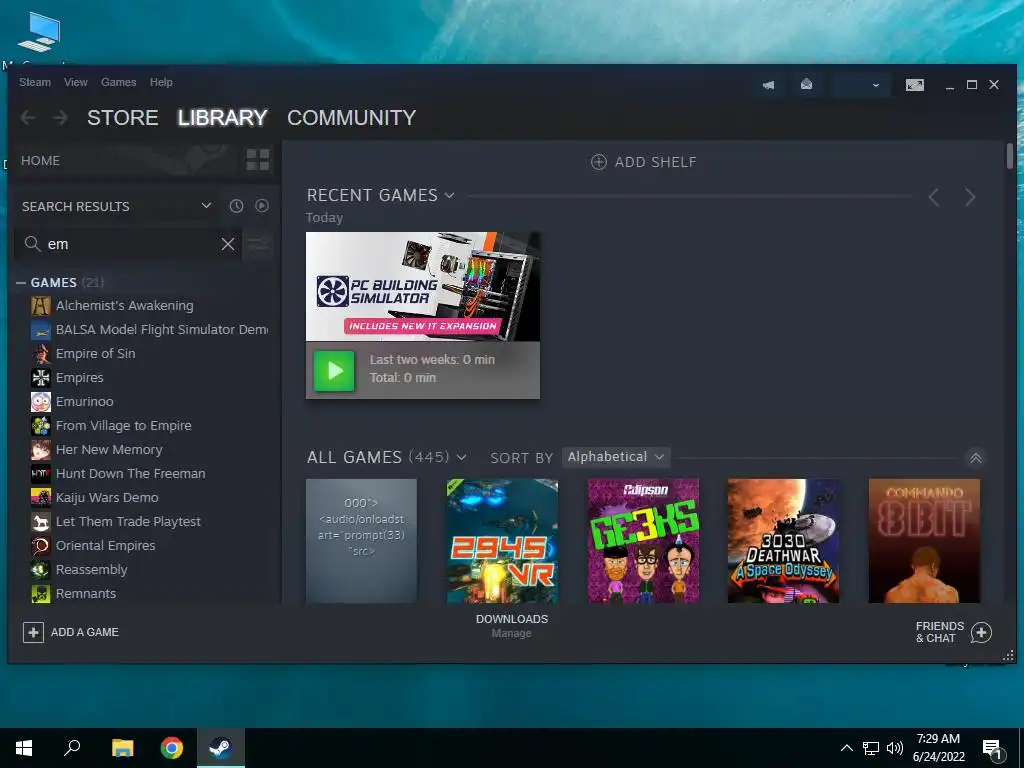Click the main content vertical scrollbar
The width and height of the screenshot is (1024, 768).
click(x=1010, y=156)
